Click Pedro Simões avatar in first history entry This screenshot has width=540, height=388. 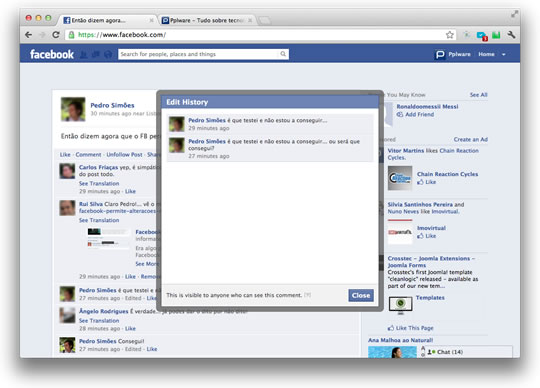click(176, 124)
